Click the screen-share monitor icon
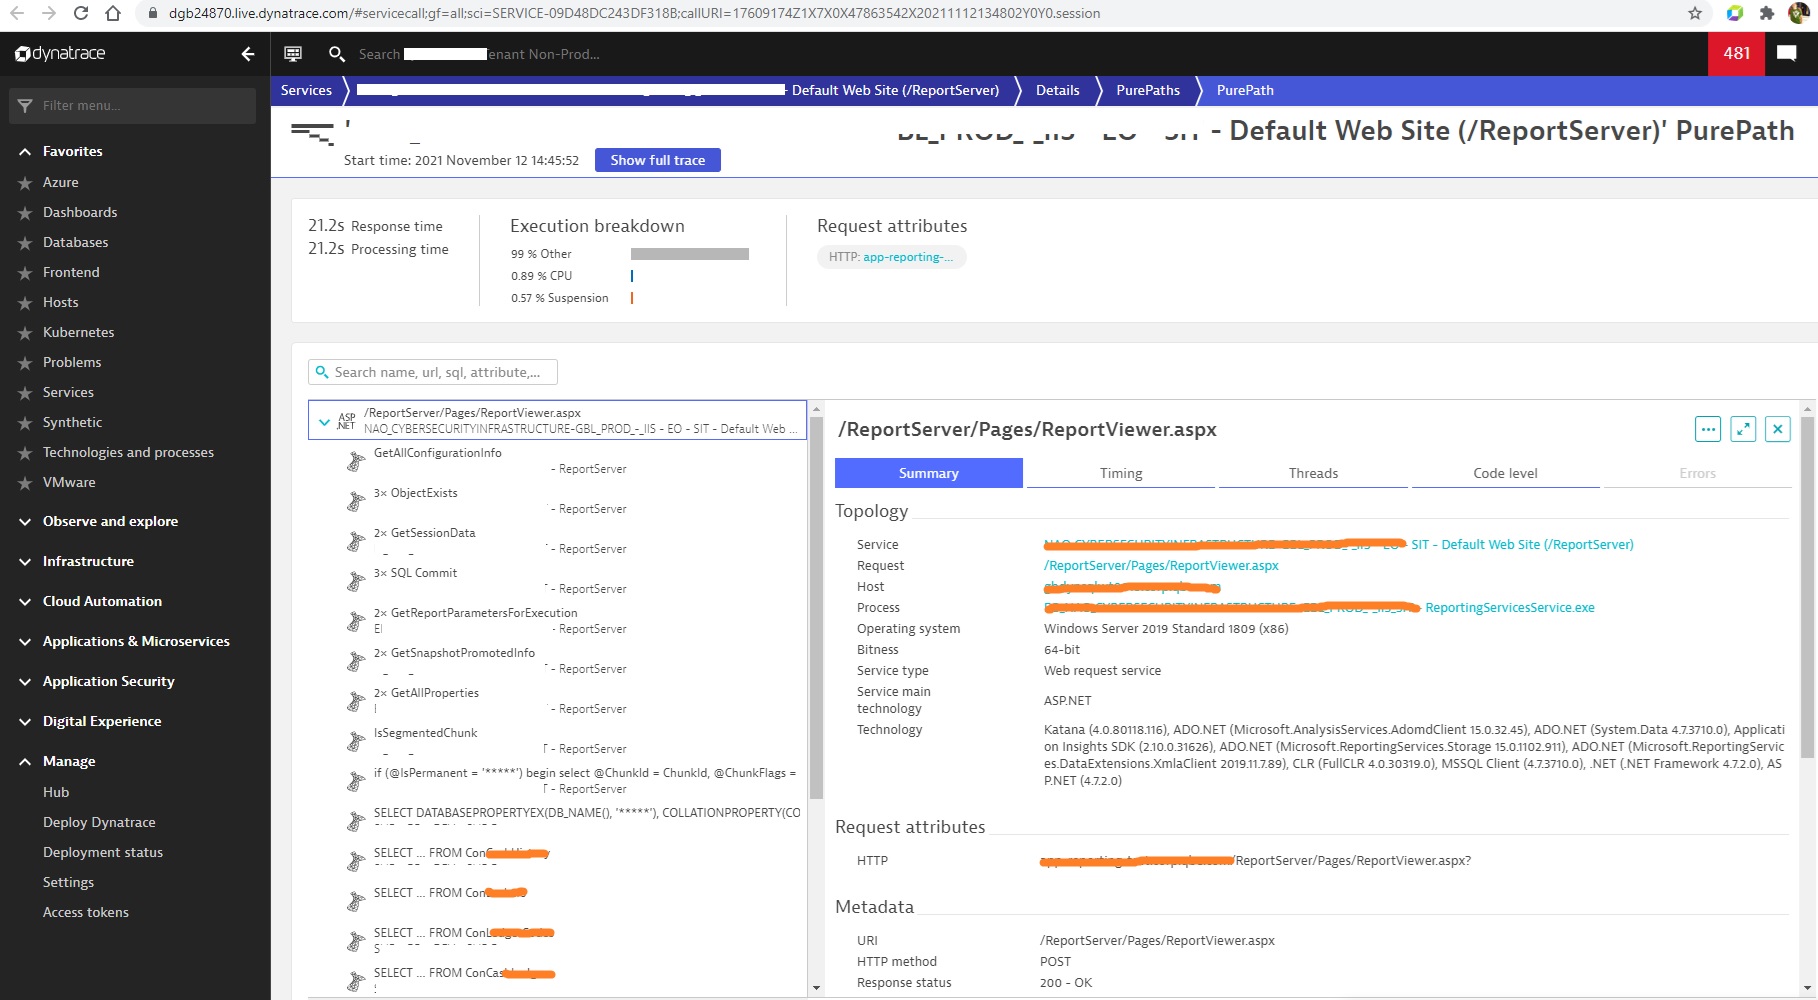Image resolution: width=1818 pixels, height=1000 pixels. pos(293,54)
